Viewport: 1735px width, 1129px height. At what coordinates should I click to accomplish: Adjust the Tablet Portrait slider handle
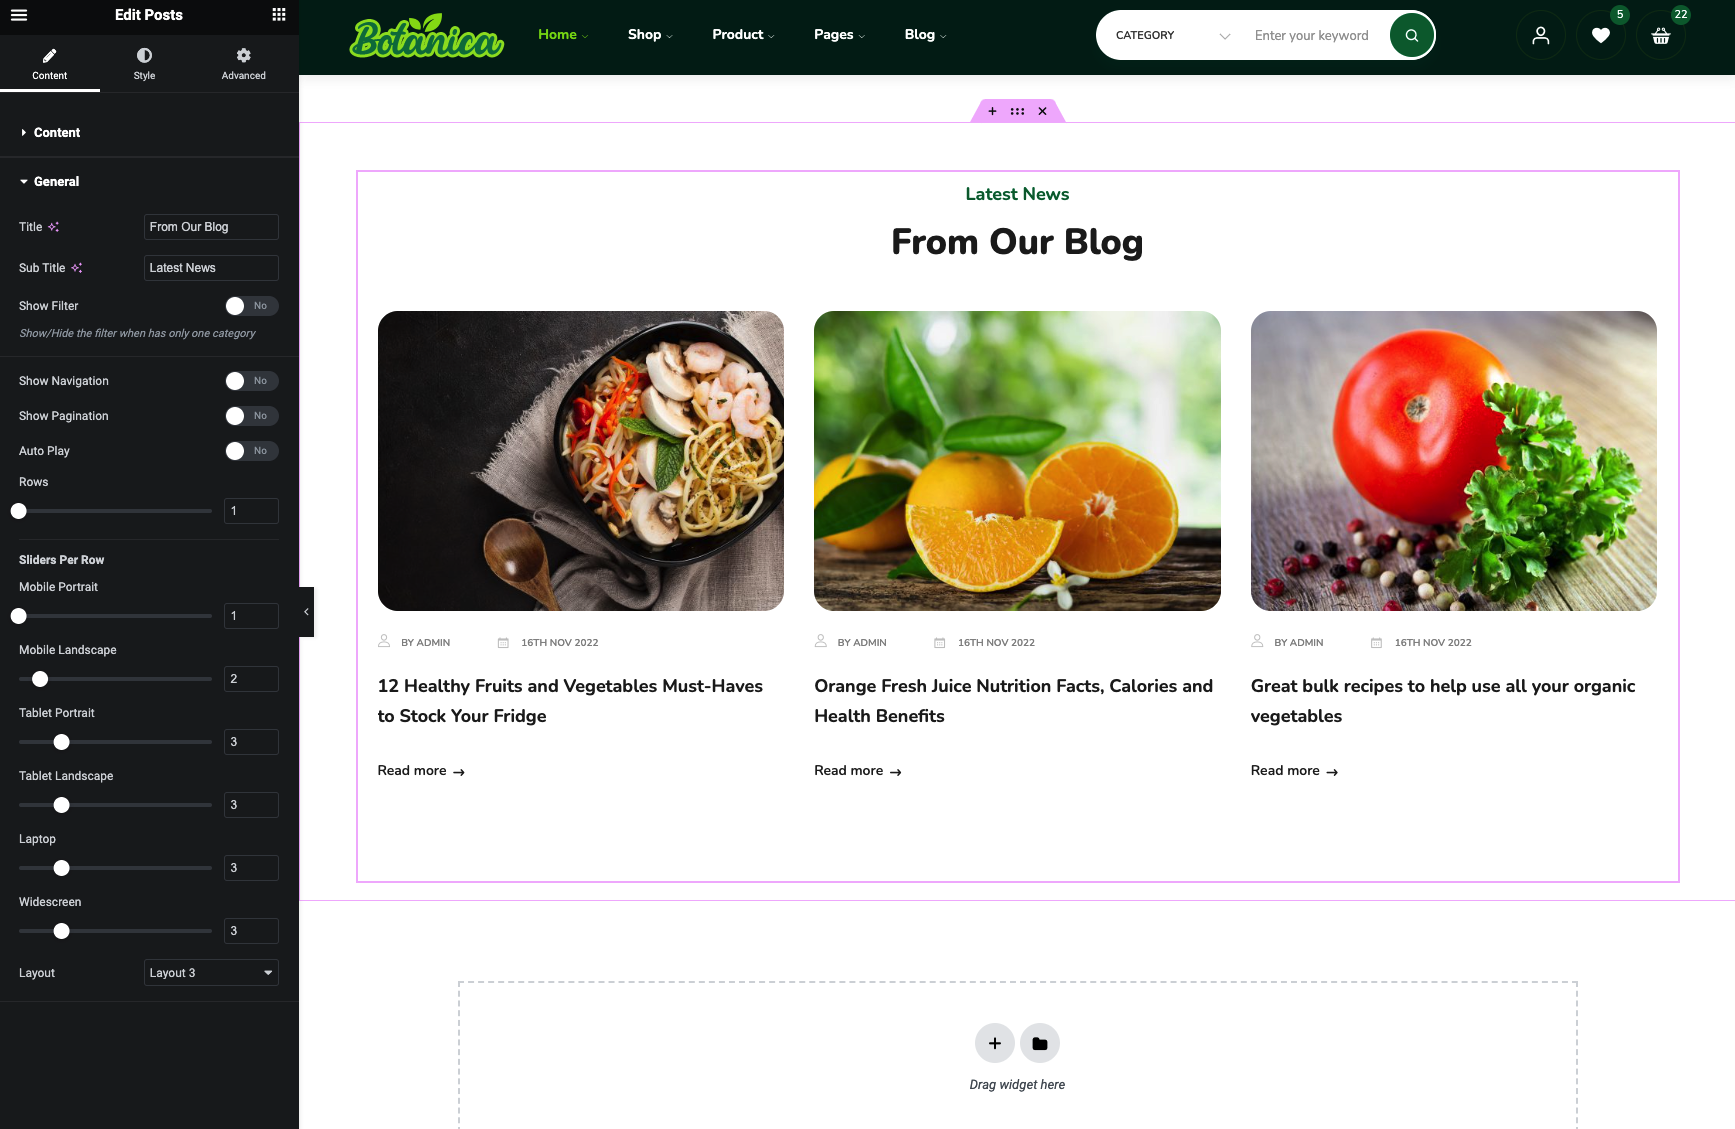point(61,742)
